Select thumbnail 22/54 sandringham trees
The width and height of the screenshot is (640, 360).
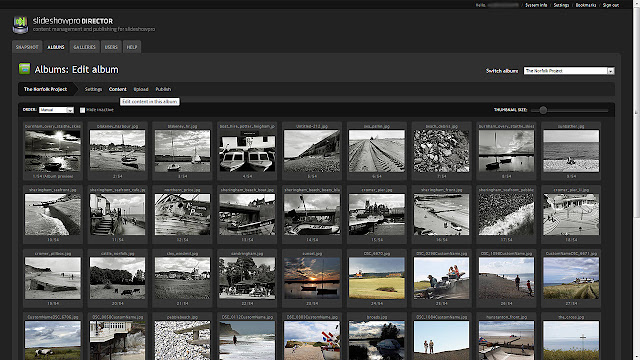click(247, 278)
